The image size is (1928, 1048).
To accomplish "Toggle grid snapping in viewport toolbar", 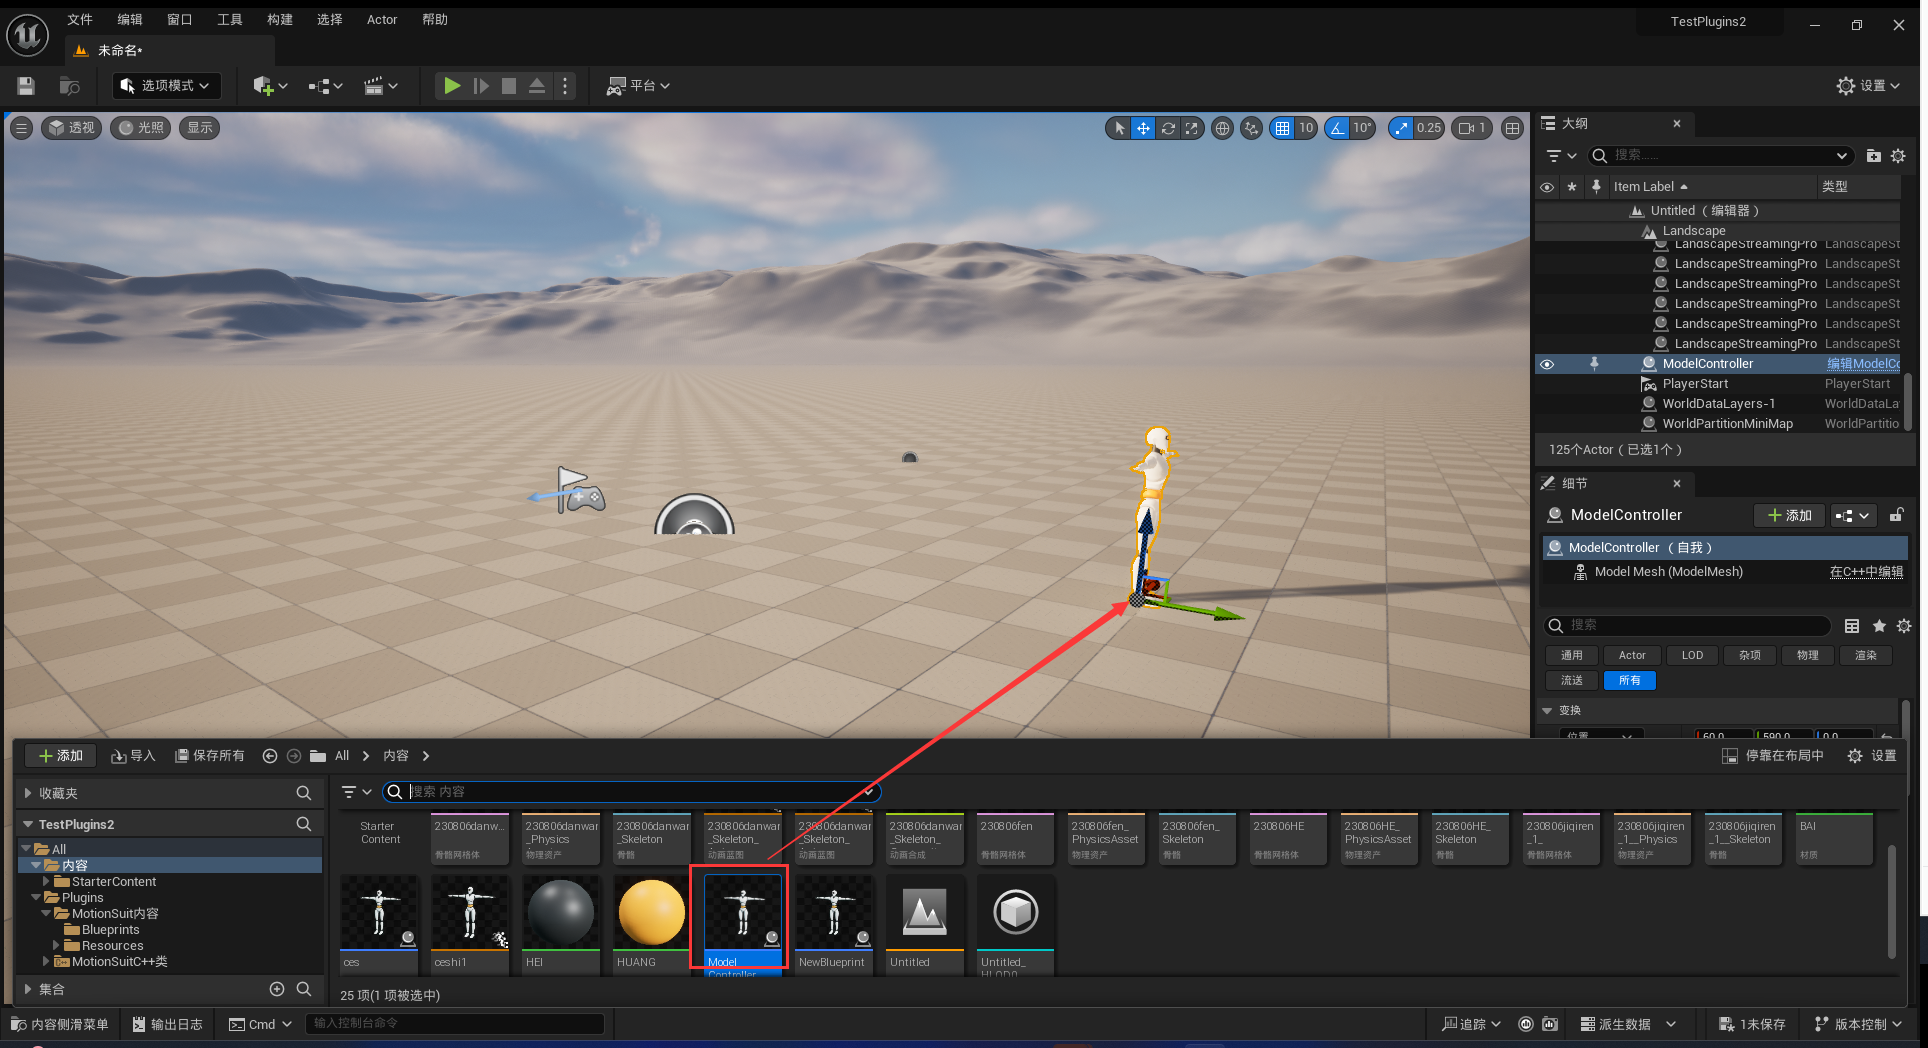I will click(1282, 128).
